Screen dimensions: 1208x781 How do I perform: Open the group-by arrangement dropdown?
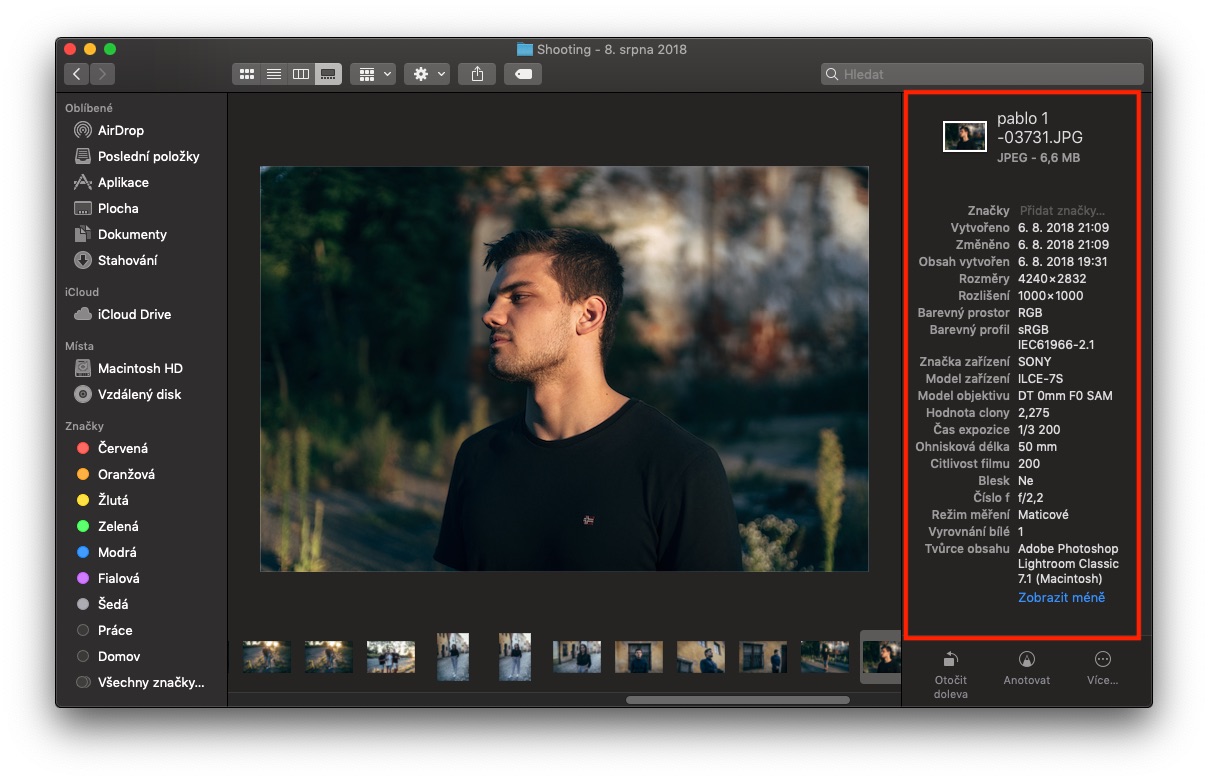(x=373, y=74)
